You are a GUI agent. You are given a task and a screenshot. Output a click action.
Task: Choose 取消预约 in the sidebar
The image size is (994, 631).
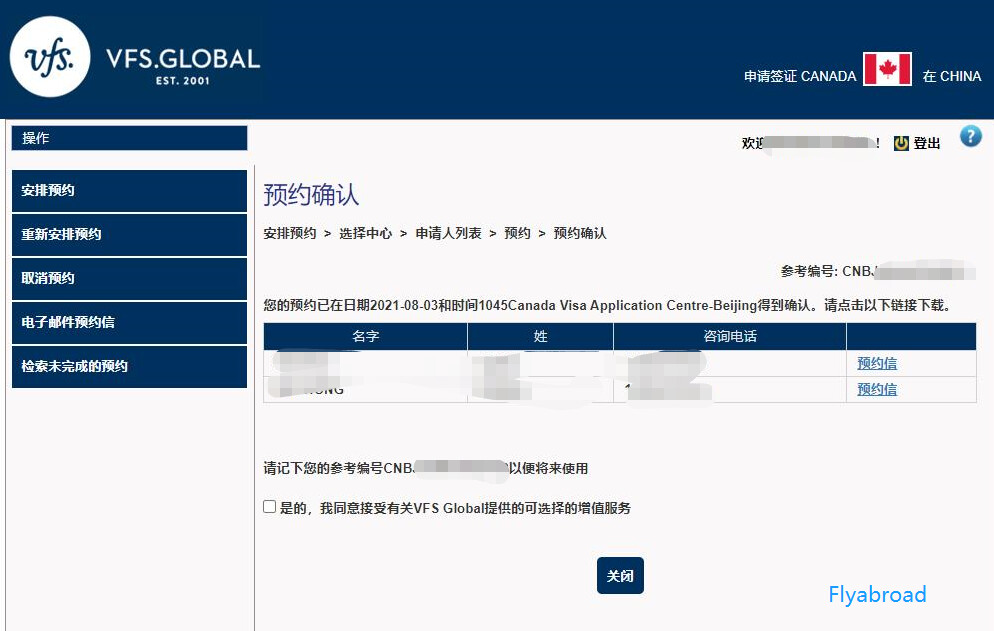tap(129, 278)
